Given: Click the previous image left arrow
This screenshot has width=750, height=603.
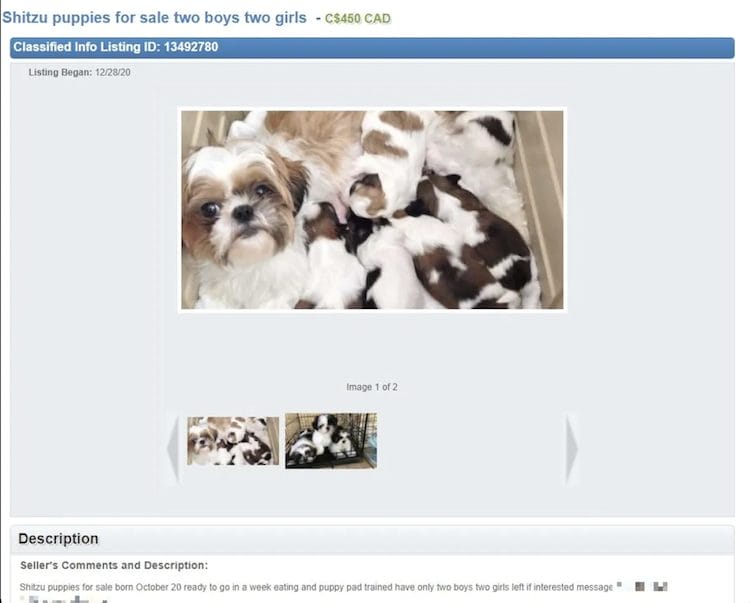Looking at the screenshot, I should click(x=174, y=448).
